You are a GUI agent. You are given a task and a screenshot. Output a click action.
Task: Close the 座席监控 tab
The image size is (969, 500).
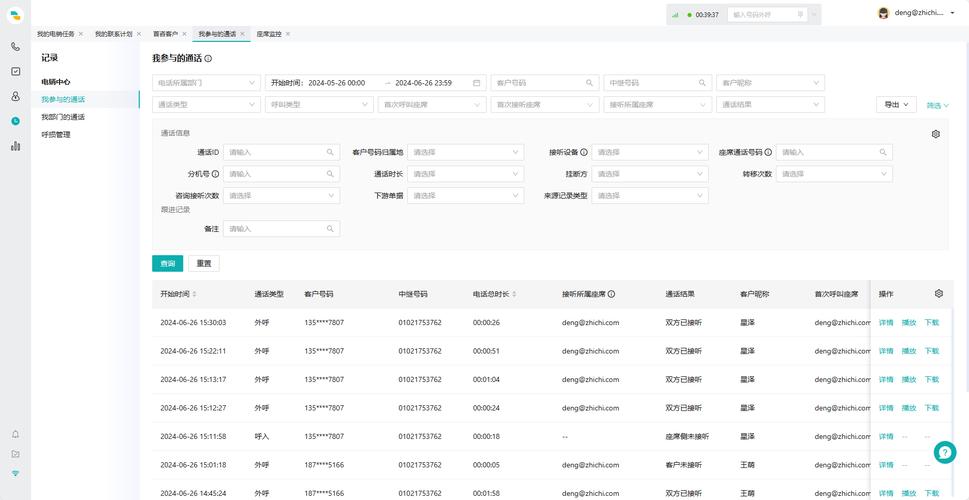tap(288, 34)
